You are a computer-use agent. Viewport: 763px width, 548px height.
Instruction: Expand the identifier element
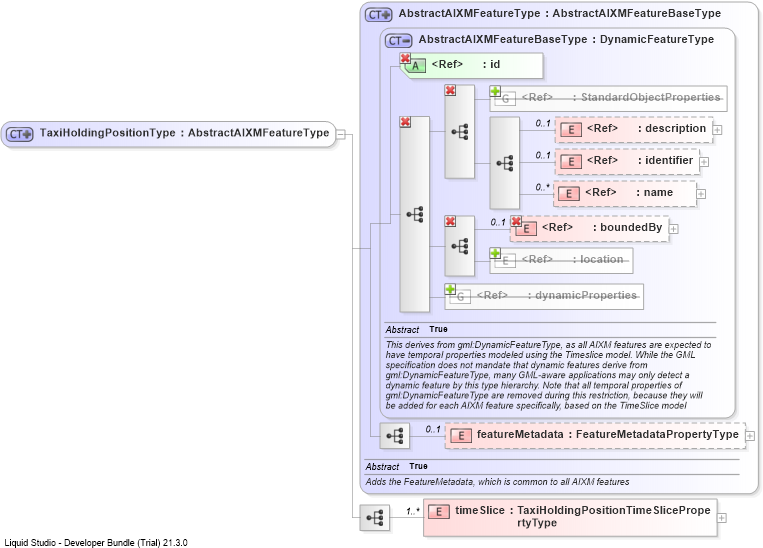pyautogui.click(x=704, y=162)
